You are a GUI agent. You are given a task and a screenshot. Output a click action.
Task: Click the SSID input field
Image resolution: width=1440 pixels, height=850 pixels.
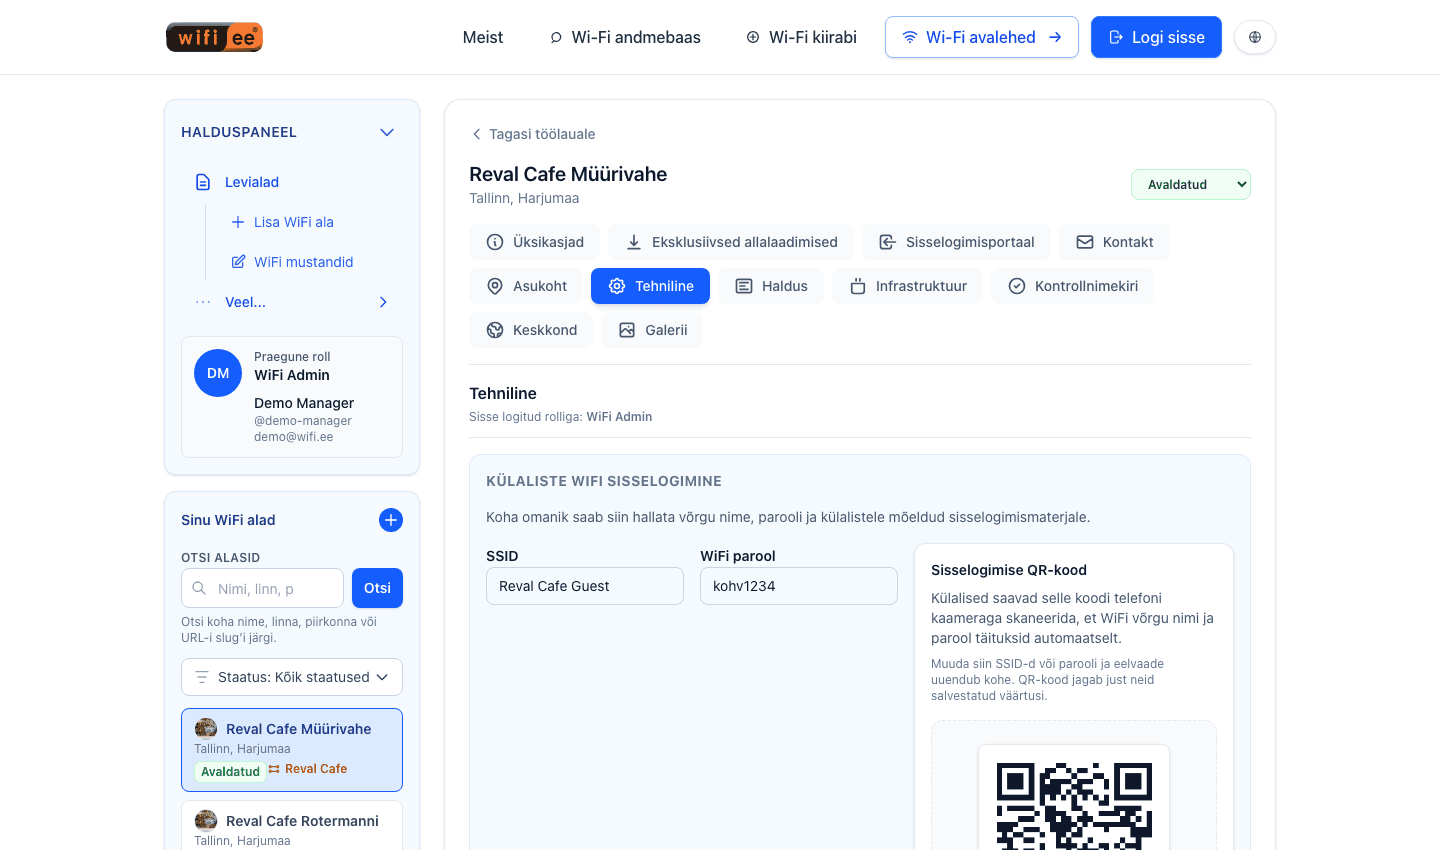coord(585,586)
